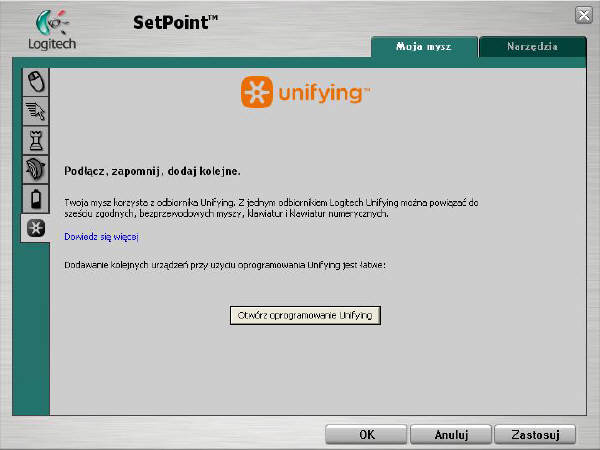Screen dimensions: 600x450
Task: Confirm with the OK button
Action: click(366, 435)
